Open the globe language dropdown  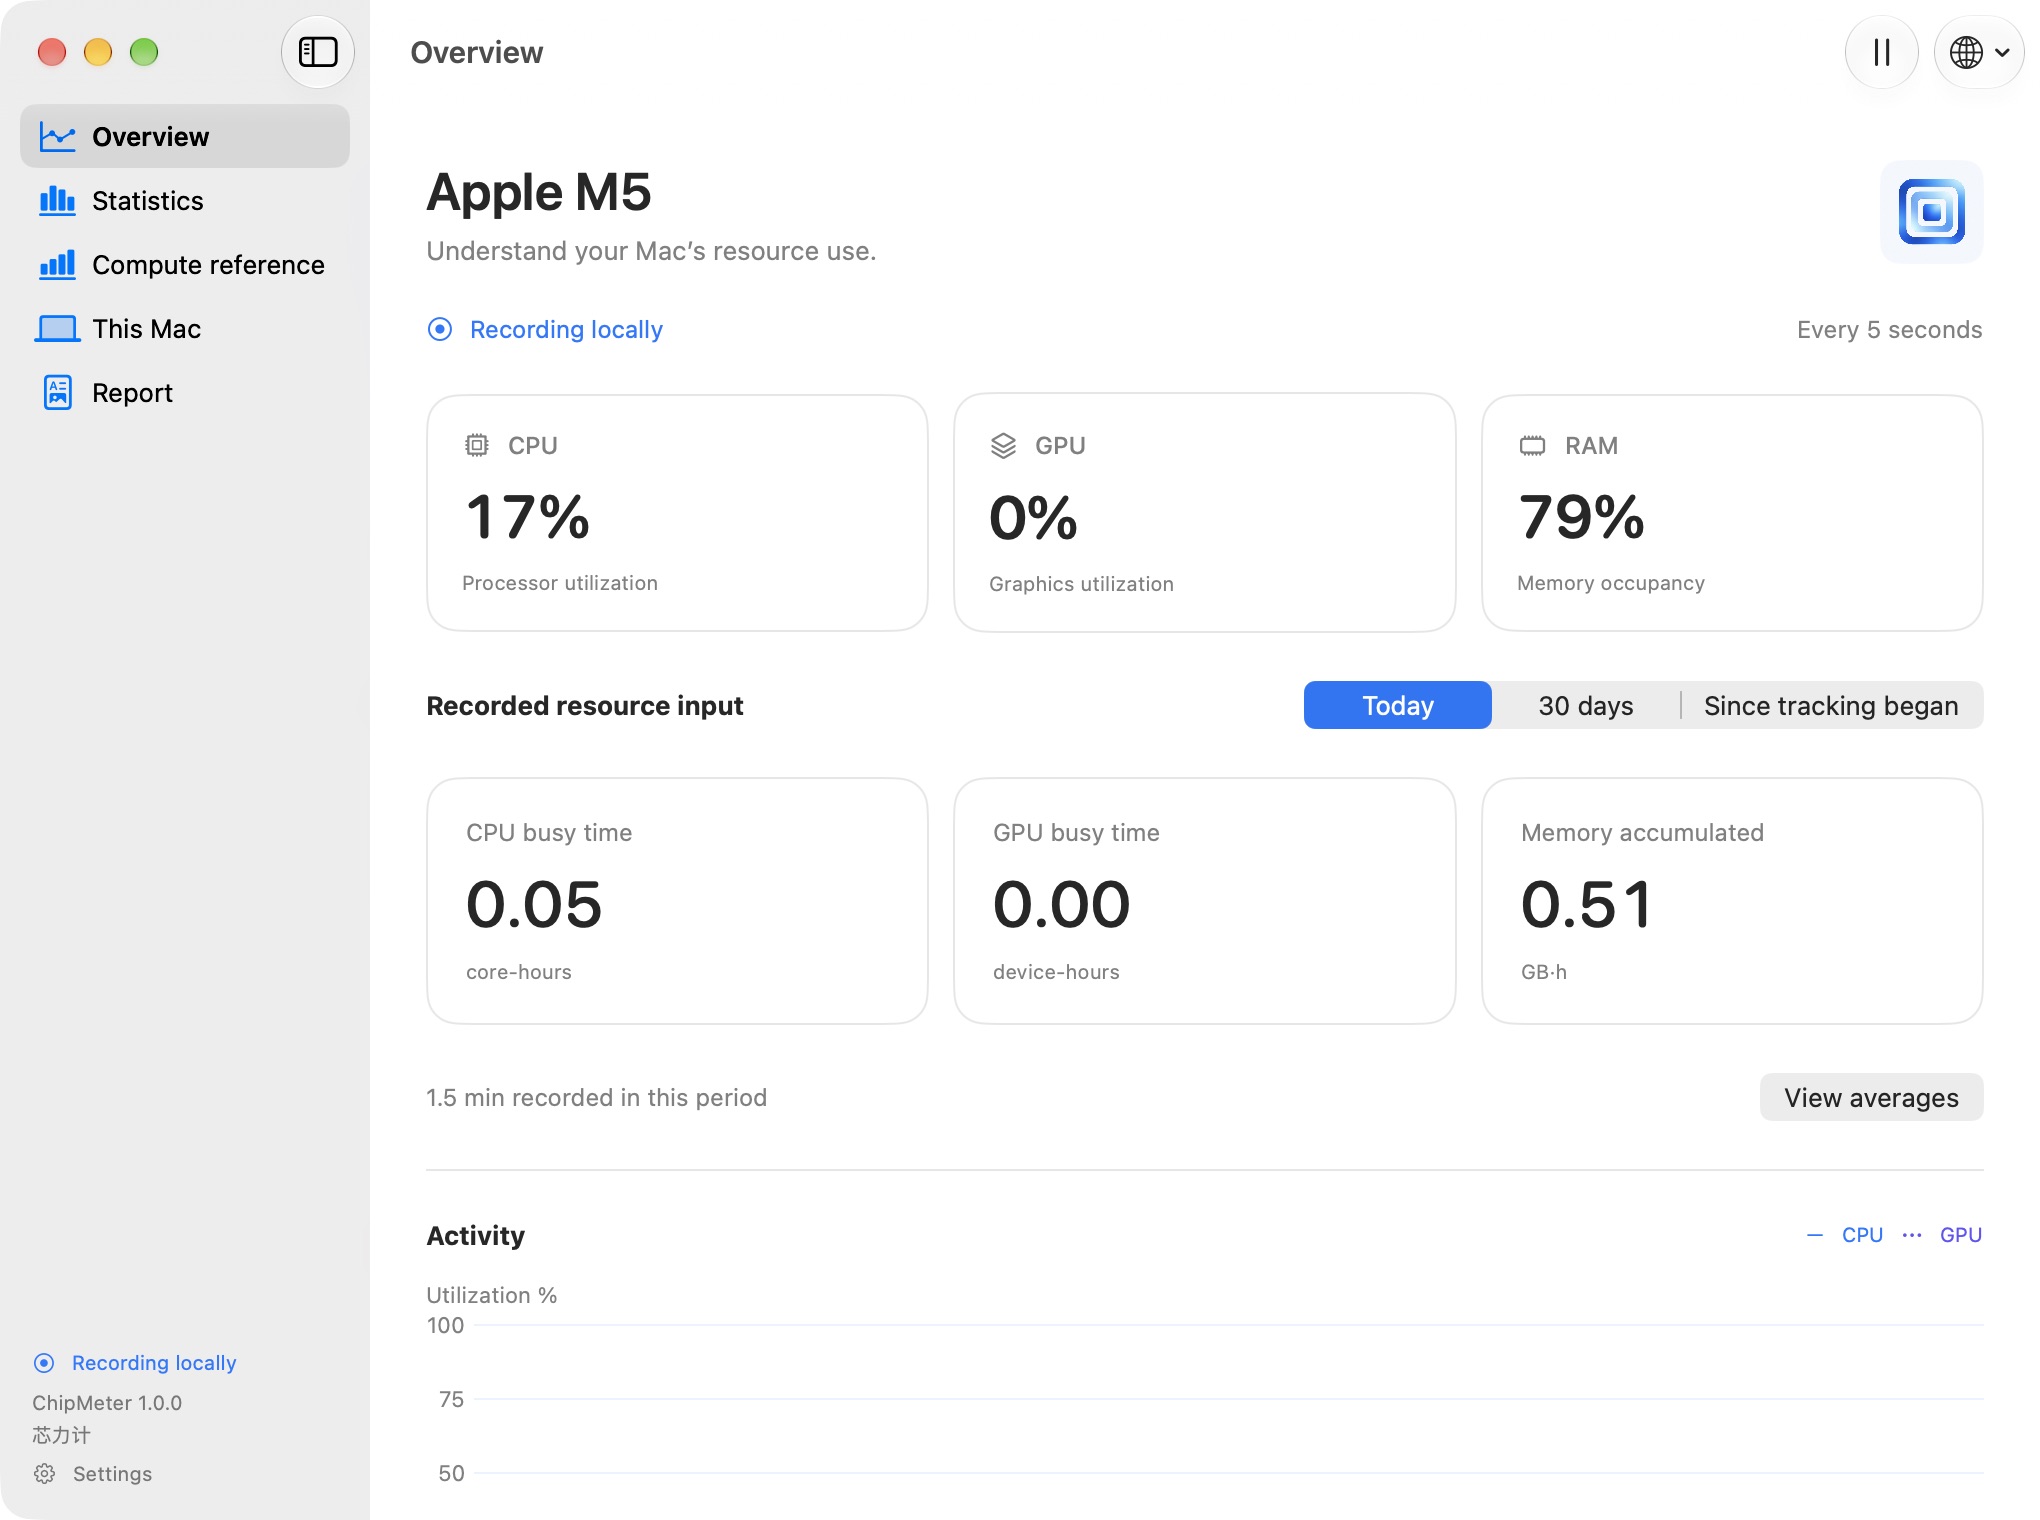pos(1979,52)
